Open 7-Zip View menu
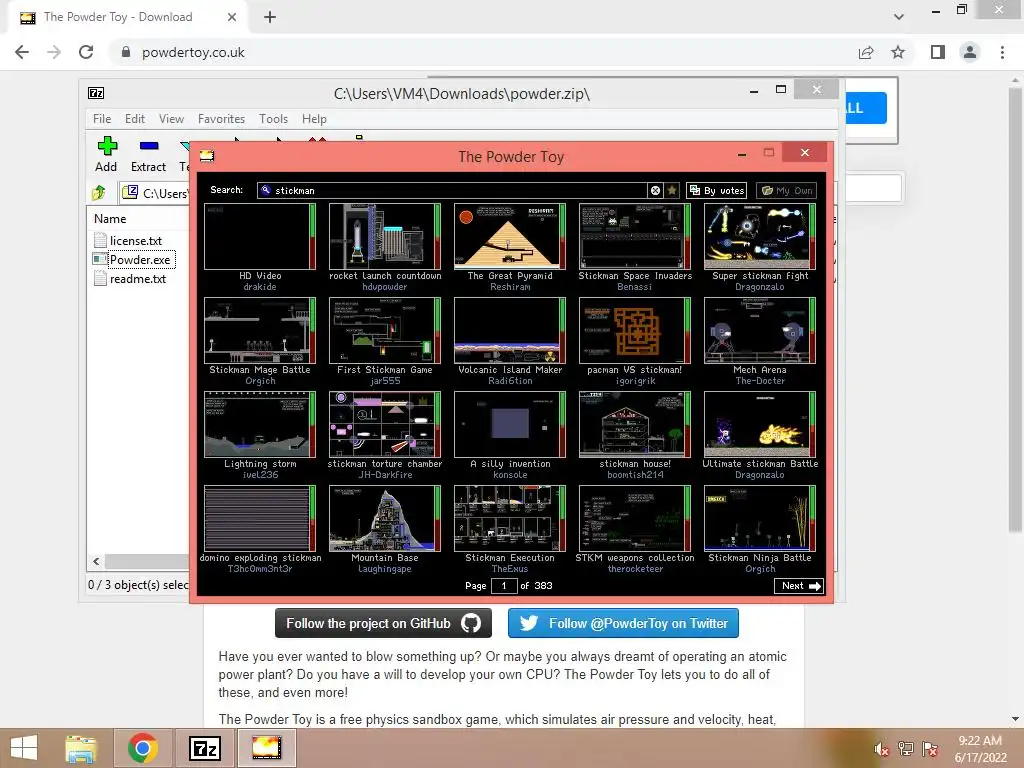 point(171,119)
